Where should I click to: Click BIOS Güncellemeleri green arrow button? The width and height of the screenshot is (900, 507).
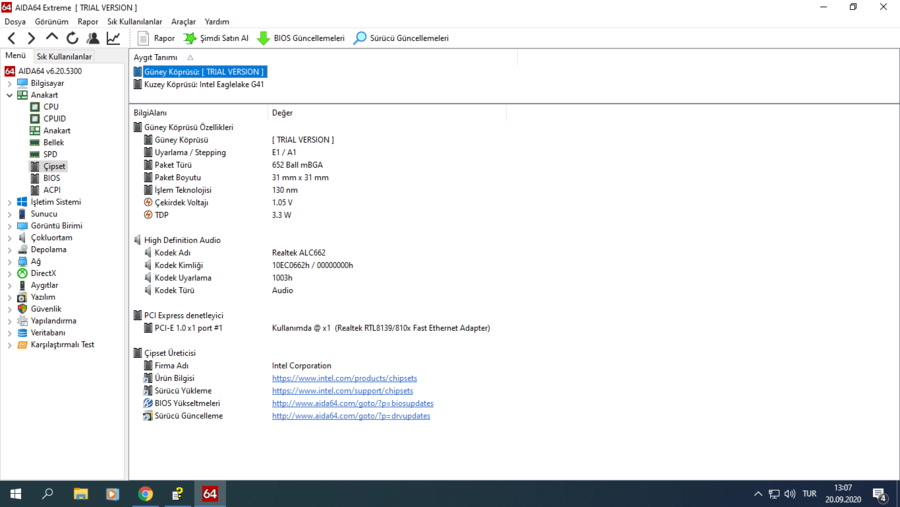300,38
